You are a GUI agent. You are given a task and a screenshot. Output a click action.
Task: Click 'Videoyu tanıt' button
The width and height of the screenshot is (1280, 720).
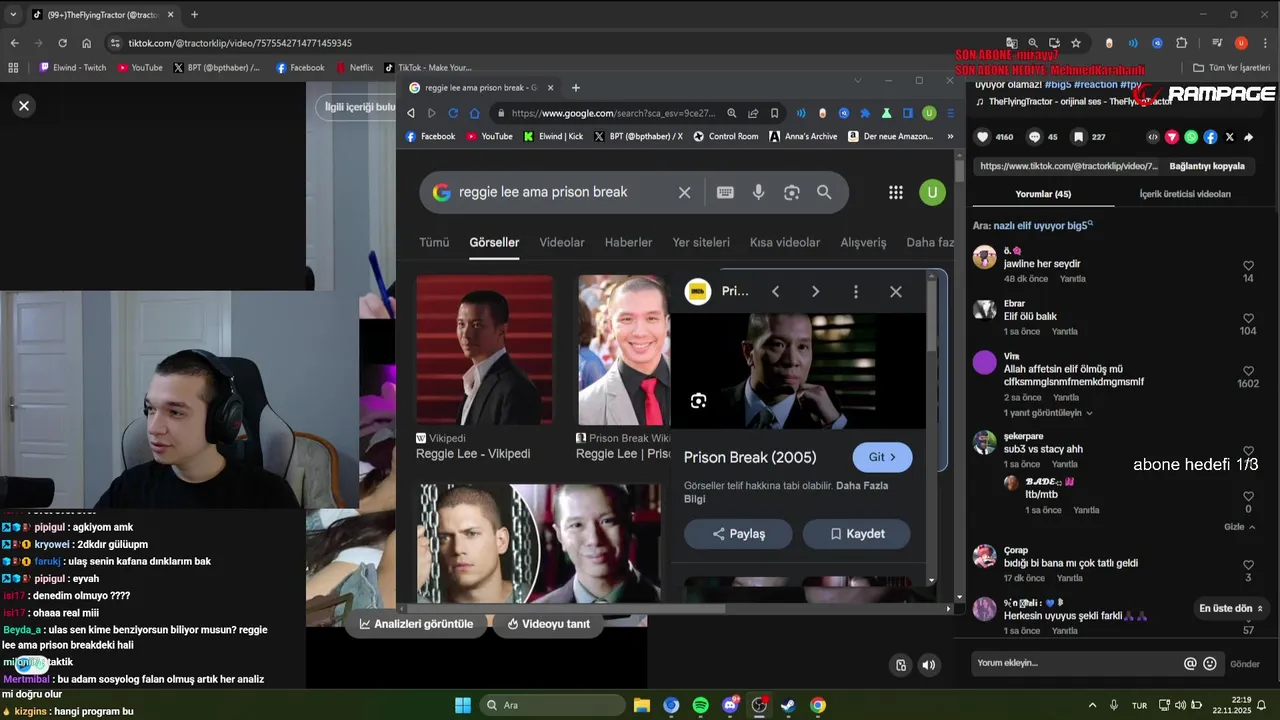click(x=549, y=624)
